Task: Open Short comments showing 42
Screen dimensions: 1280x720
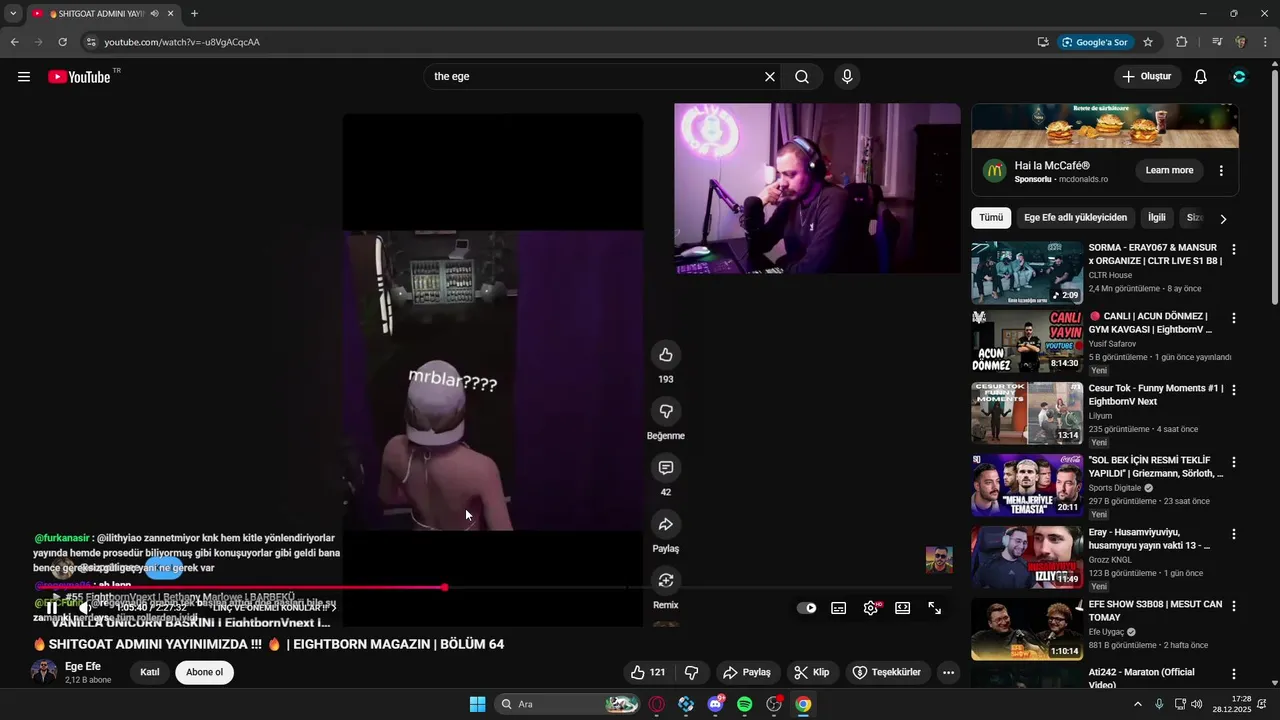Action: point(666,468)
